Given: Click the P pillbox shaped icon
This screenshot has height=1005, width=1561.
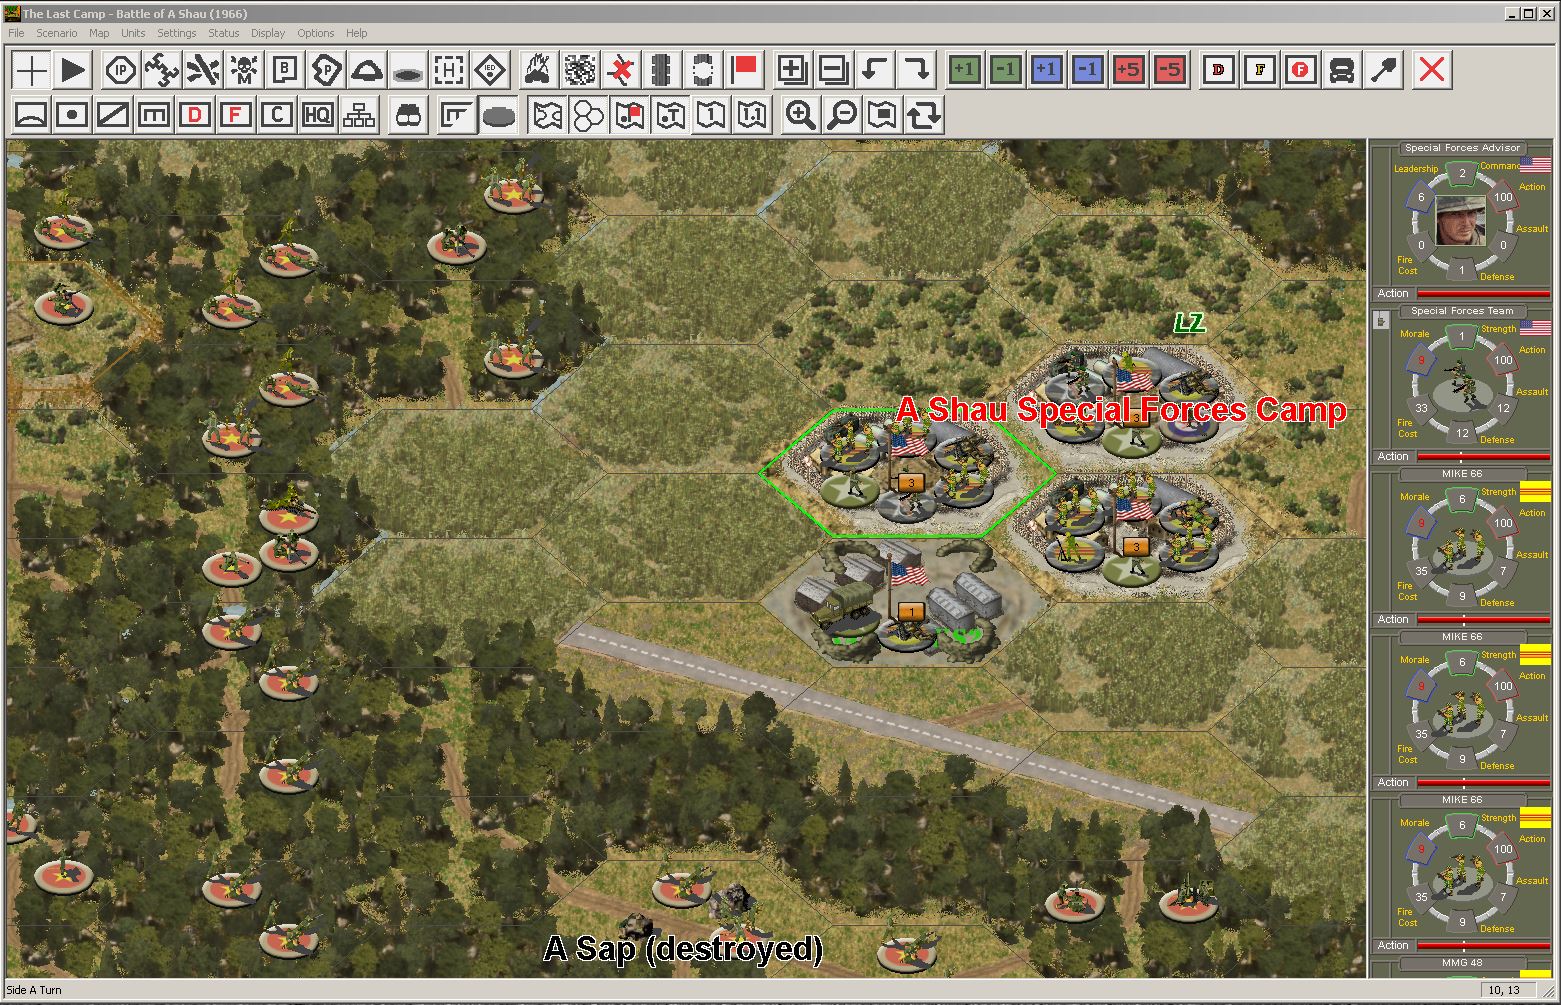Looking at the screenshot, I should coord(326,70).
